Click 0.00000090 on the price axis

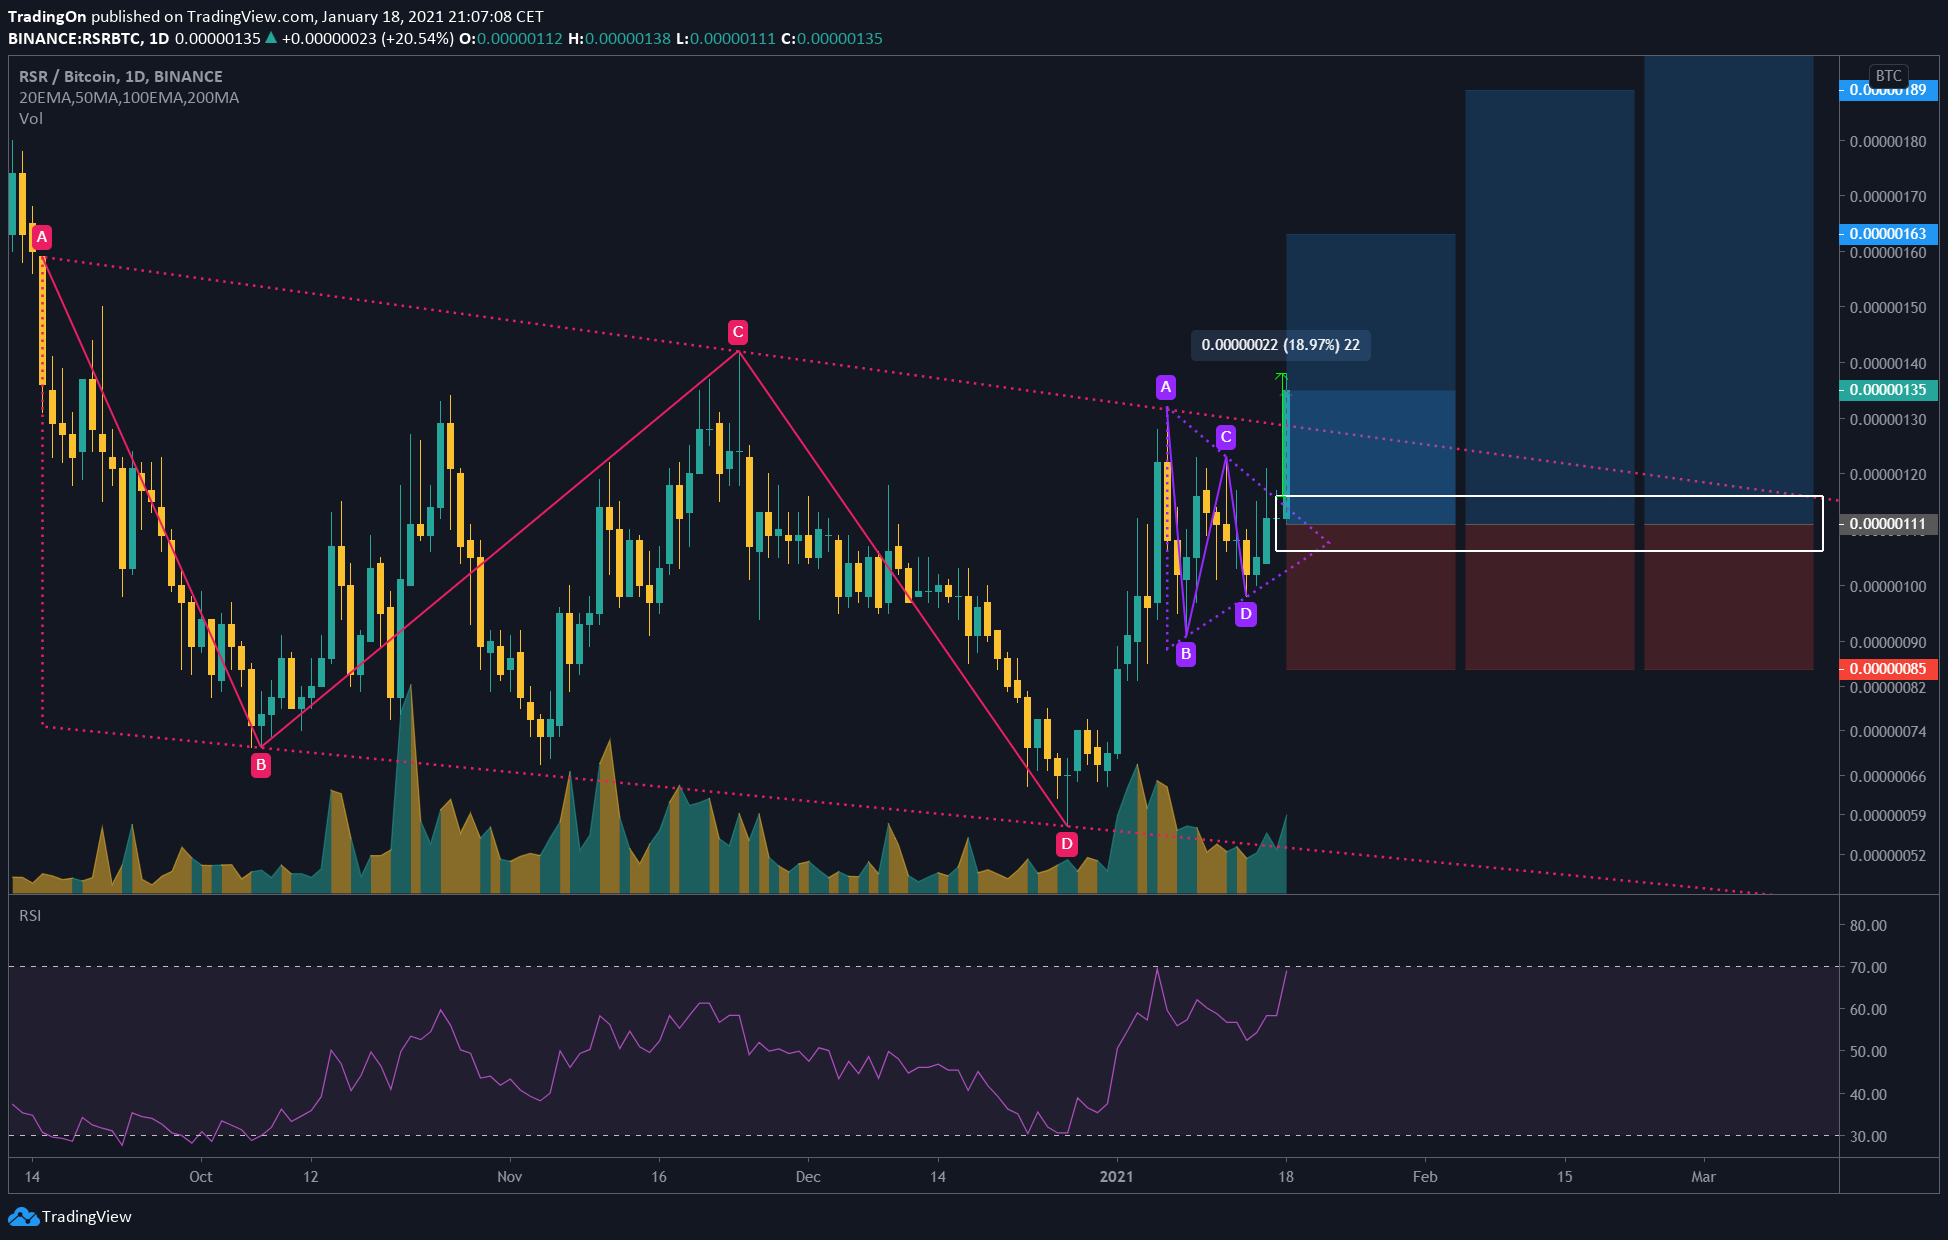pyautogui.click(x=1888, y=643)
